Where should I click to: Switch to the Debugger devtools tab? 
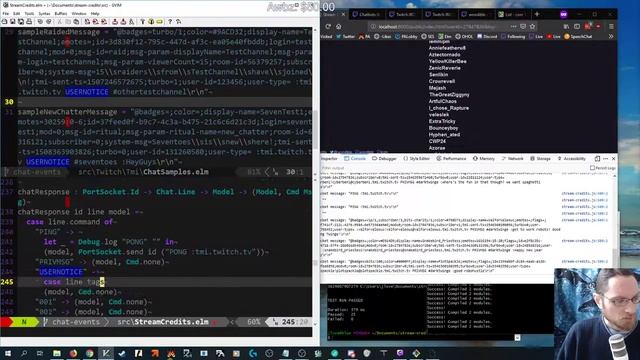384,158
